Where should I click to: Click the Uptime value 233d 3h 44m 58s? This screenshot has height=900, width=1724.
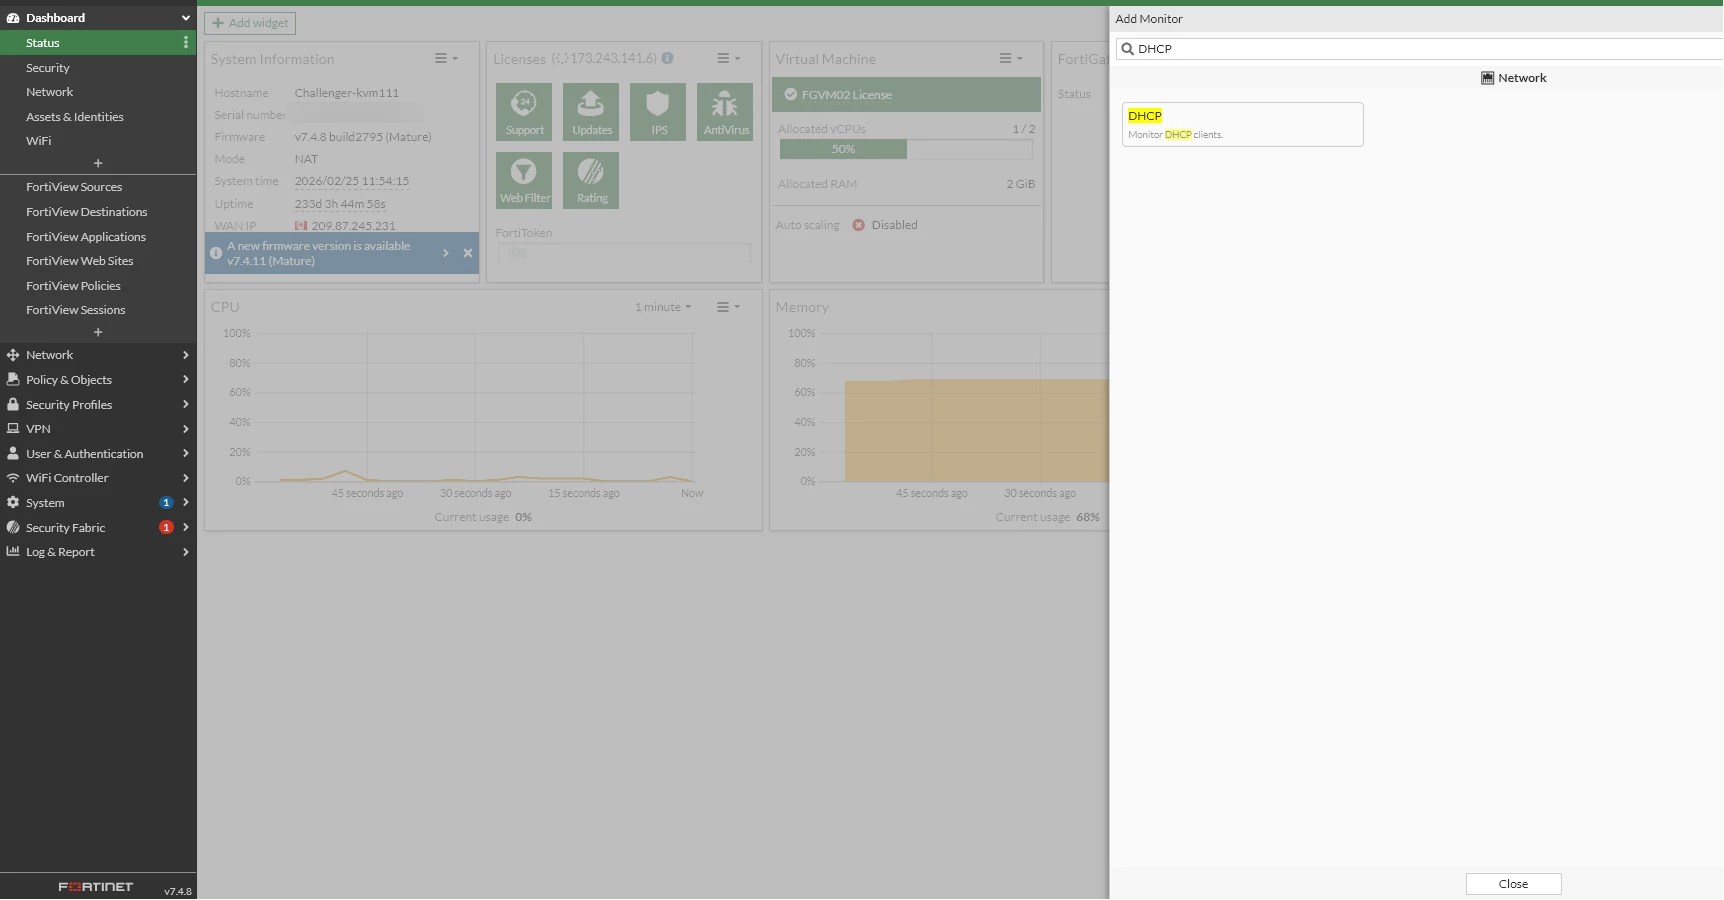(340, 204)
